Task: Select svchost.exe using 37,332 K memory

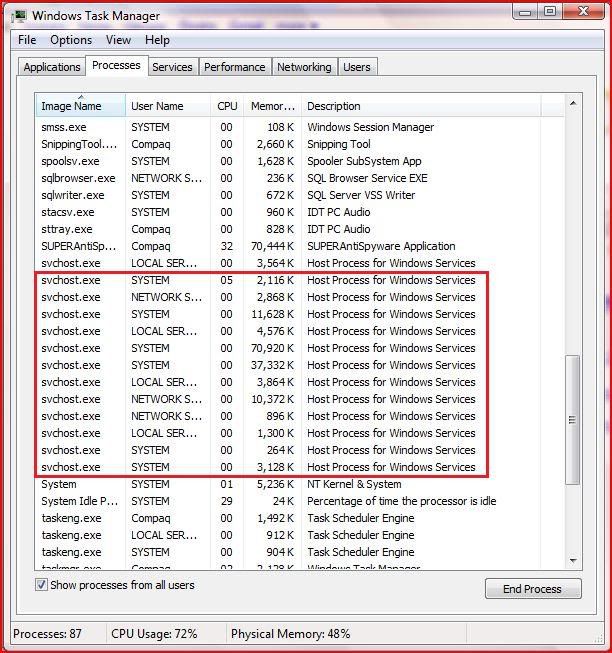Action: point(300,365)
